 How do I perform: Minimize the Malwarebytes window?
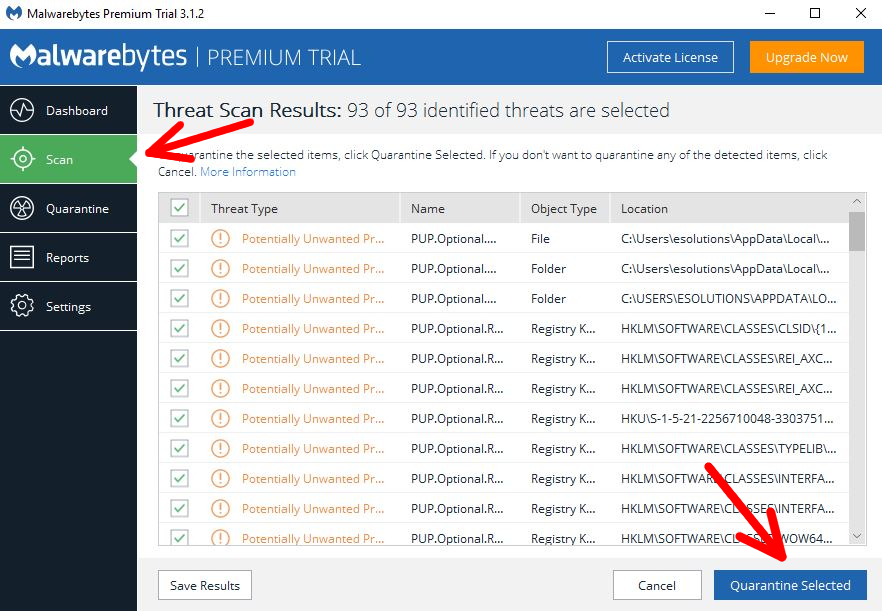(770, 13)
